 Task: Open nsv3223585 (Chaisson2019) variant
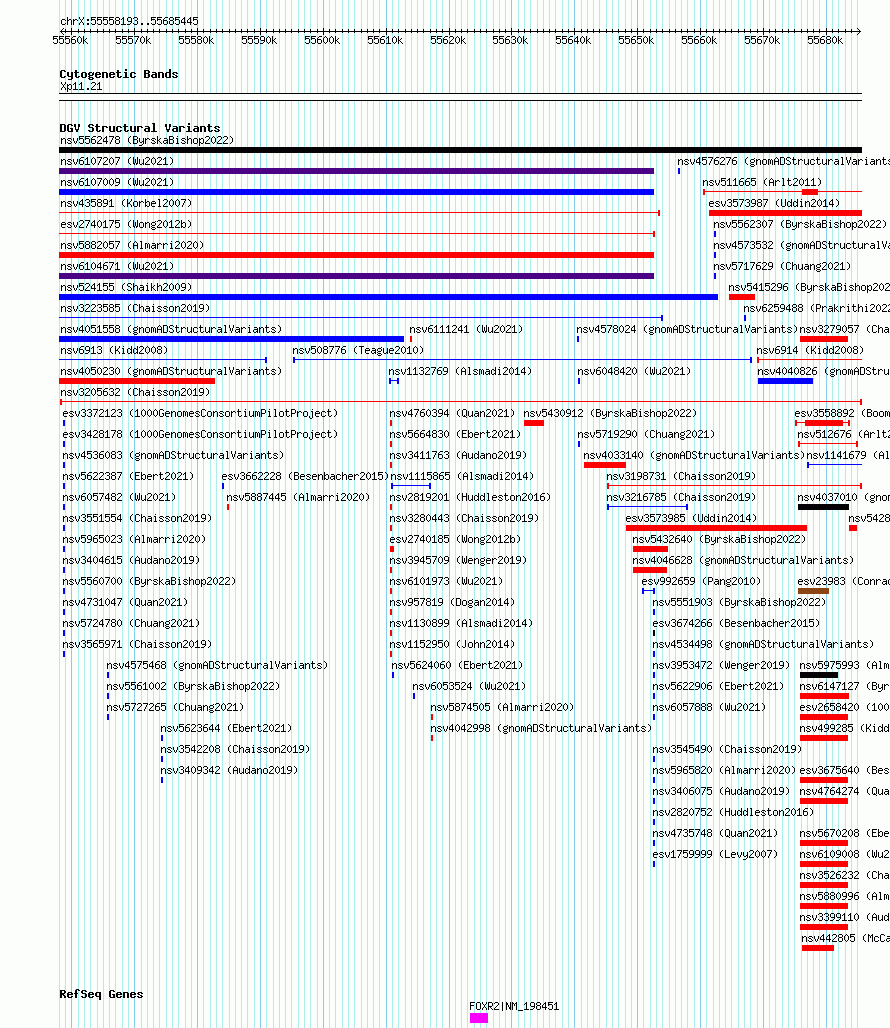point(135,308)
